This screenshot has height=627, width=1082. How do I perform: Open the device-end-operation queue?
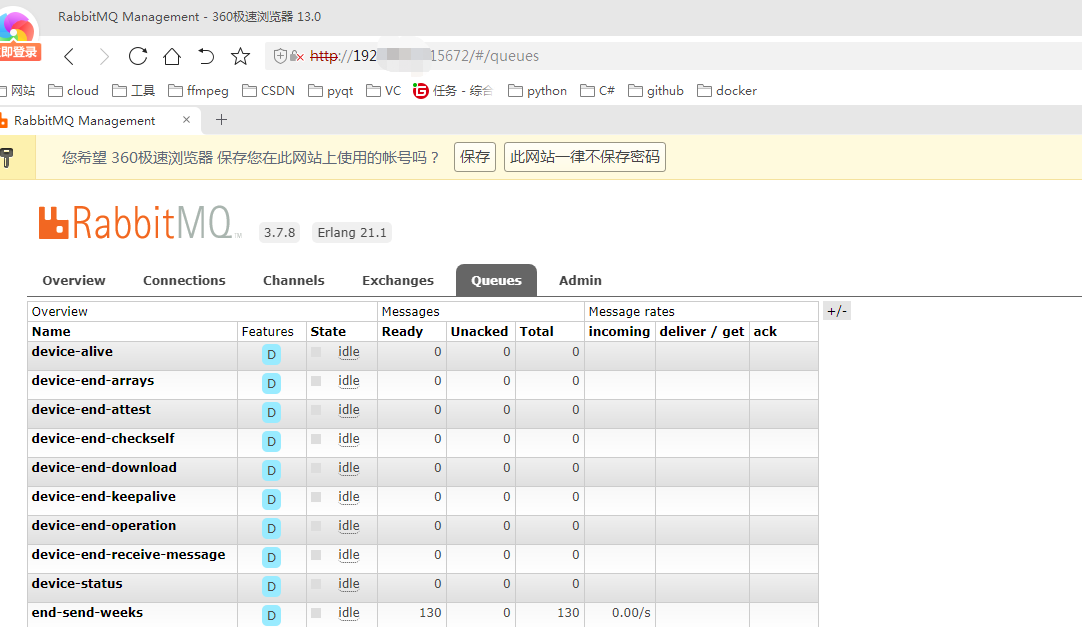[x=104, y=526]
